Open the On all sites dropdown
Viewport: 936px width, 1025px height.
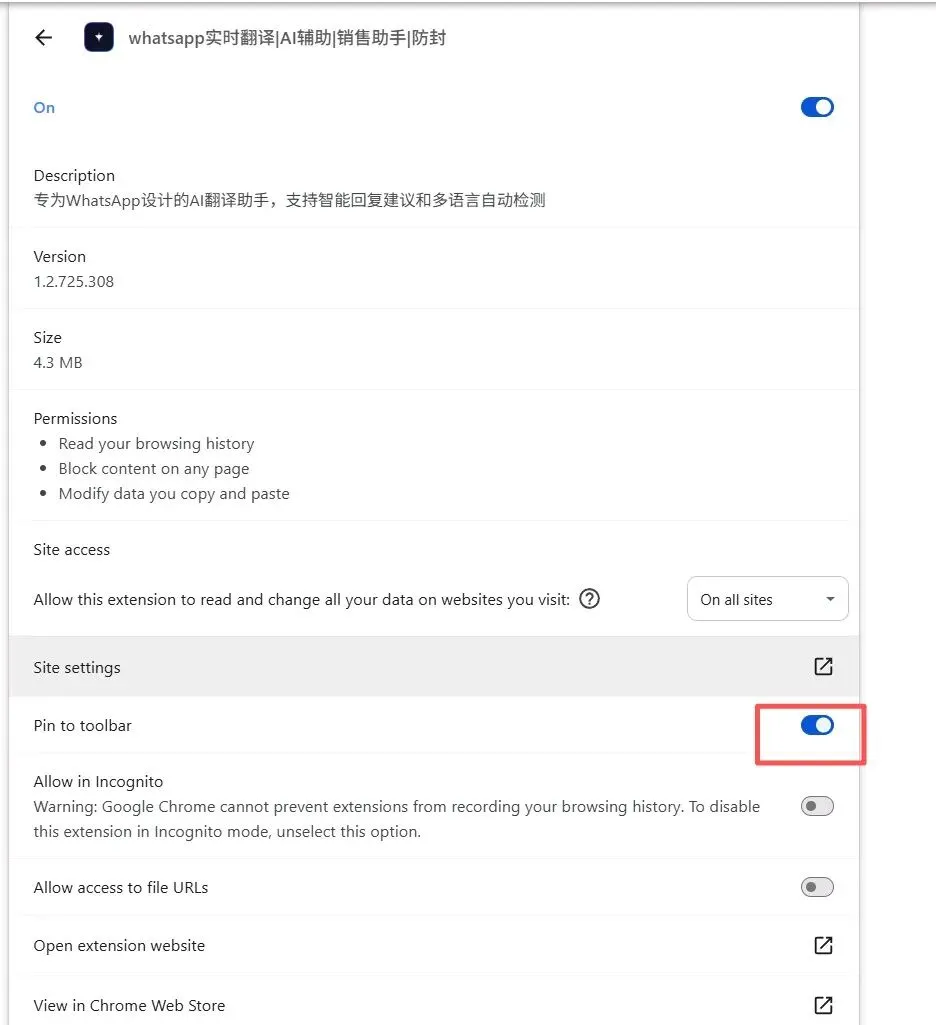767,599
